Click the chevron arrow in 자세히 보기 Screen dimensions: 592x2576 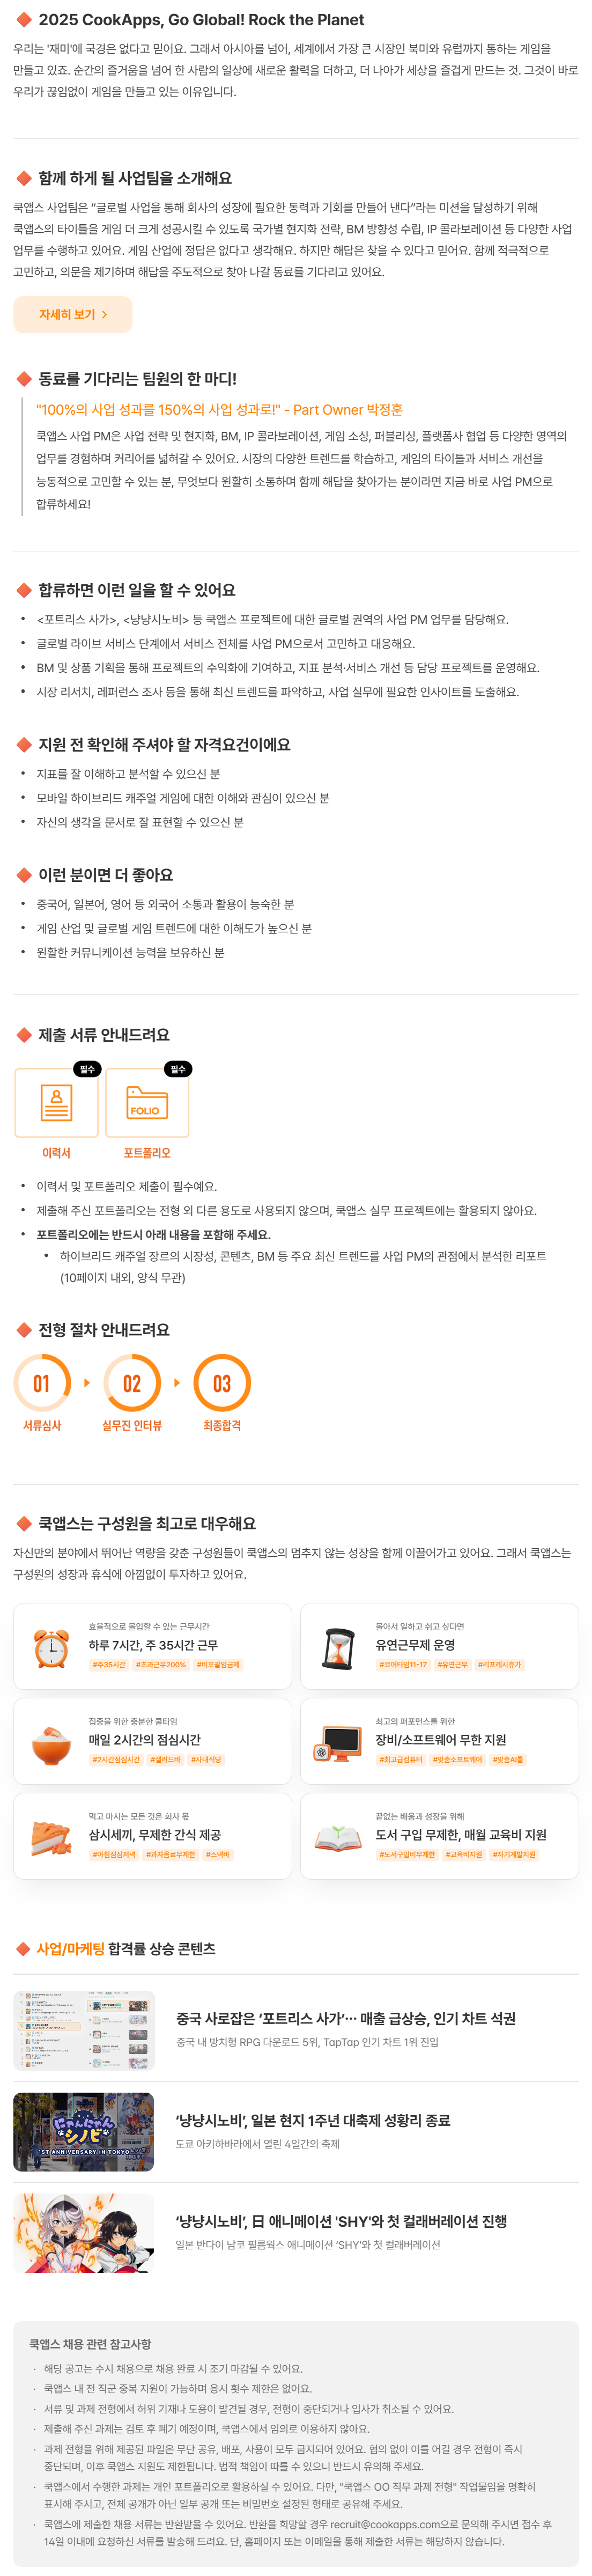coord(104,314)
